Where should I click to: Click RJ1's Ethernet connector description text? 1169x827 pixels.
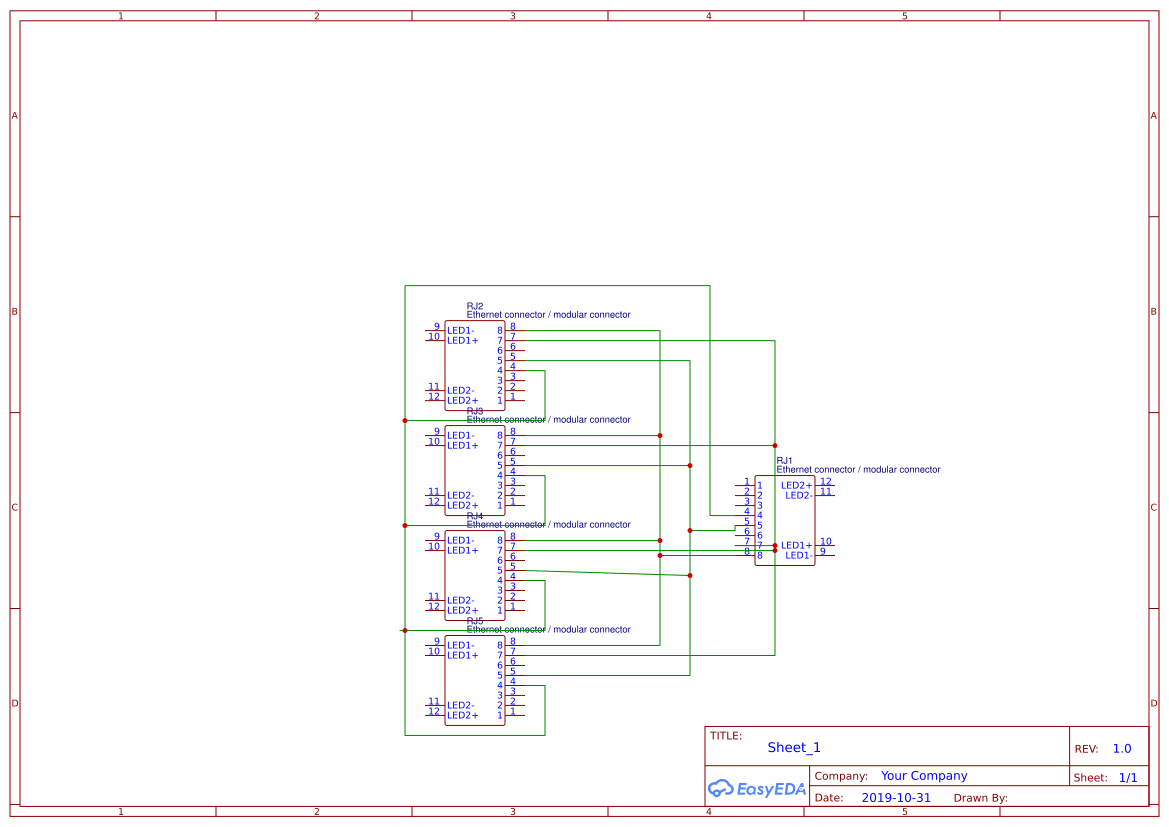(858, 469)
